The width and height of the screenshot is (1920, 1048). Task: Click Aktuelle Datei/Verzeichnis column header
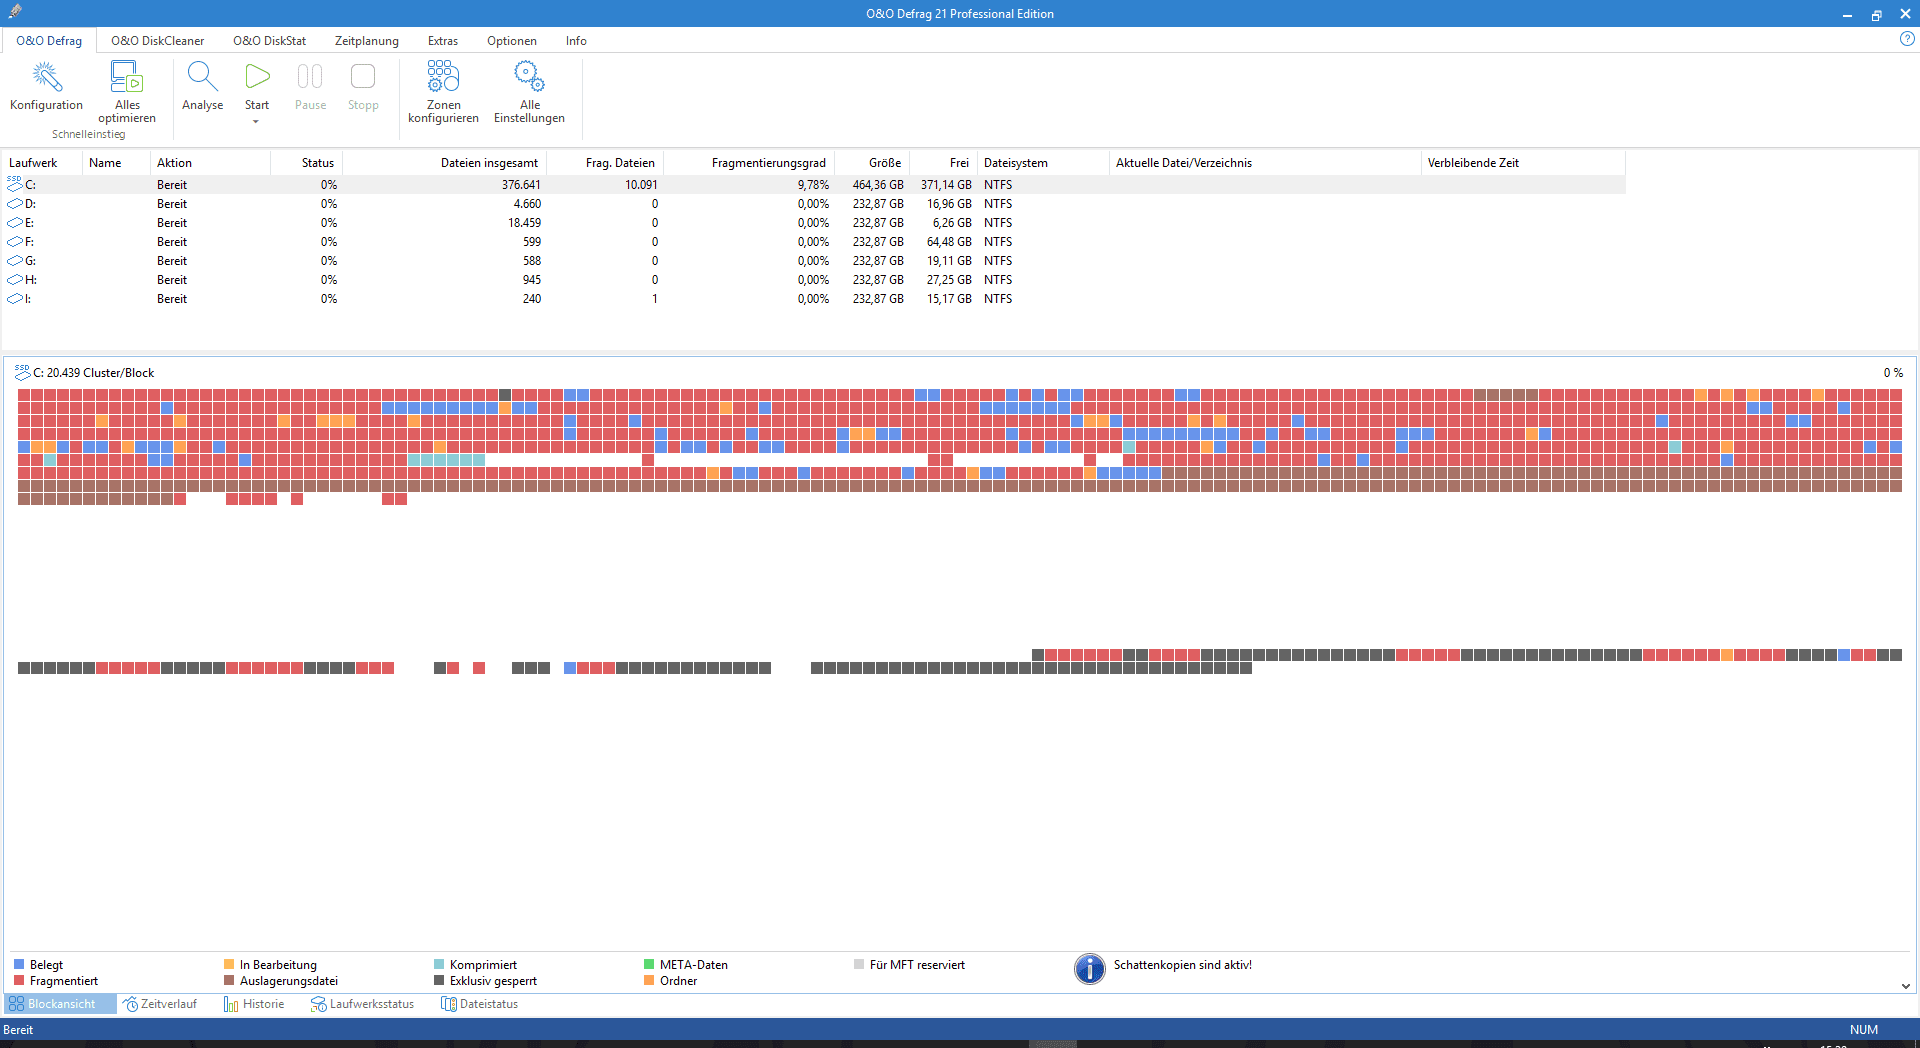(1265, 163)
